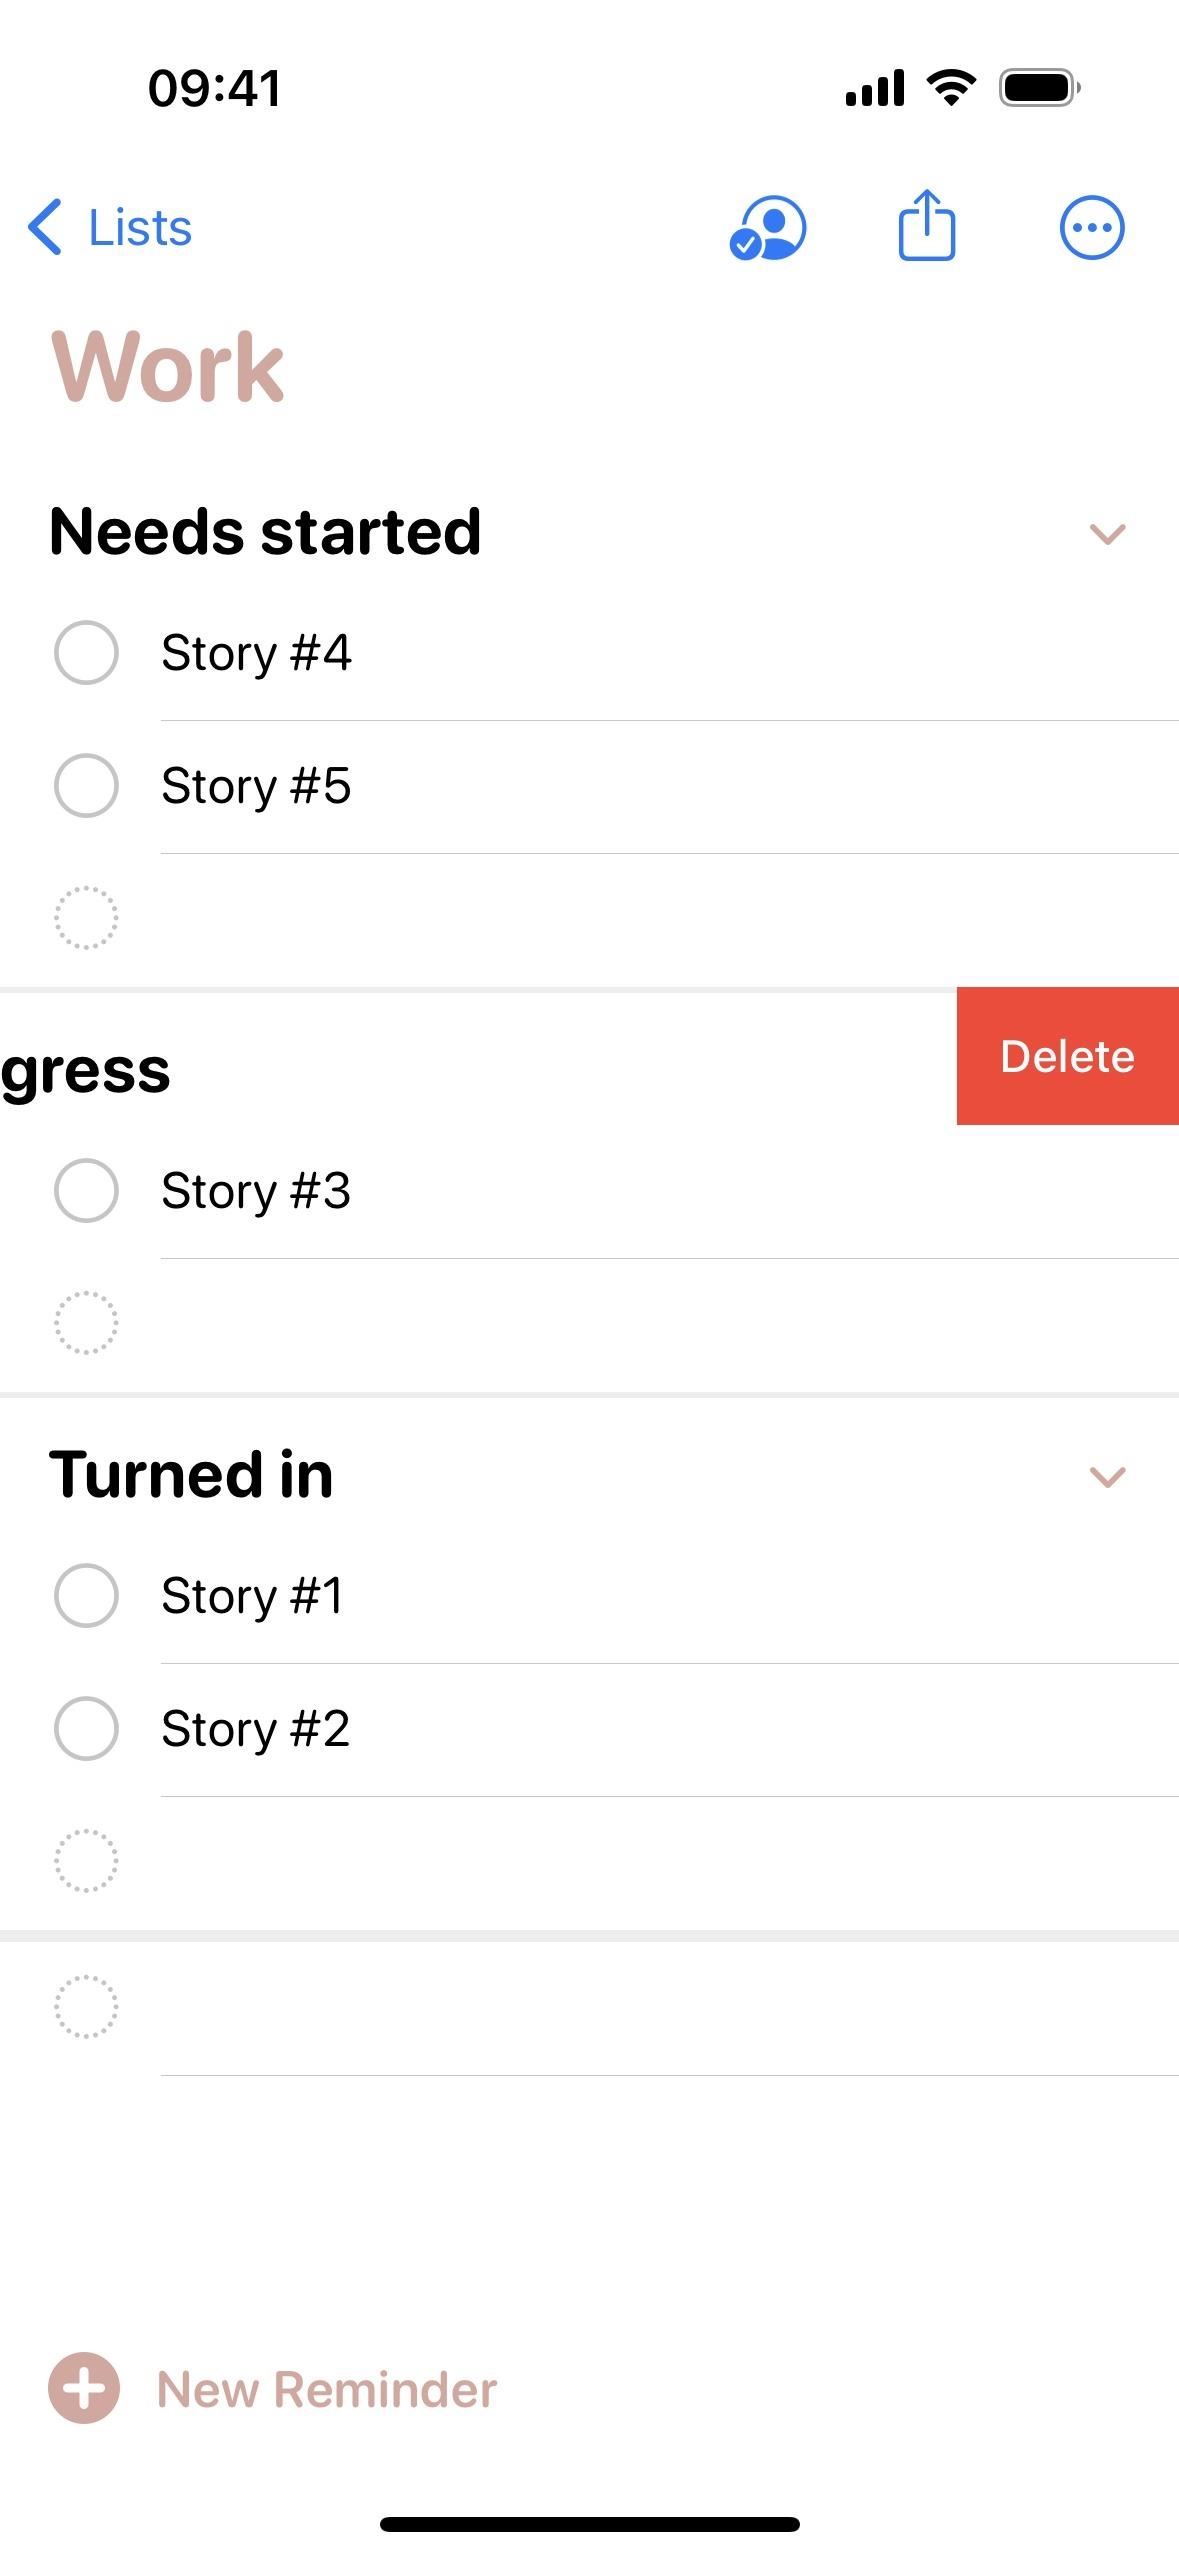
Task: Tap the Turned in section header
Action: (x=191, y=1475)
